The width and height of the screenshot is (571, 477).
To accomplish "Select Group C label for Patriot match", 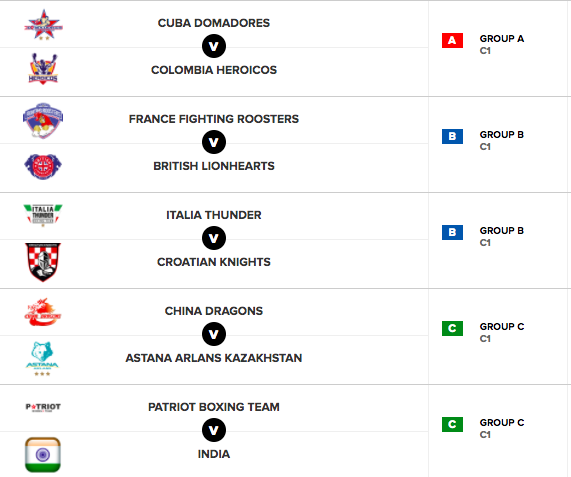I will tap(502, 423).
